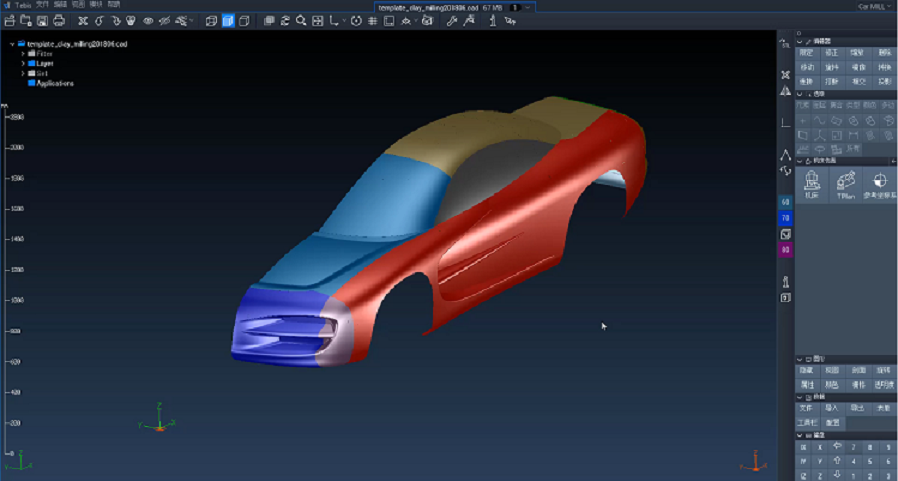Open the 视图 menu in menu bar
This screenshot has width=898, height=481.
pos(78,5)
